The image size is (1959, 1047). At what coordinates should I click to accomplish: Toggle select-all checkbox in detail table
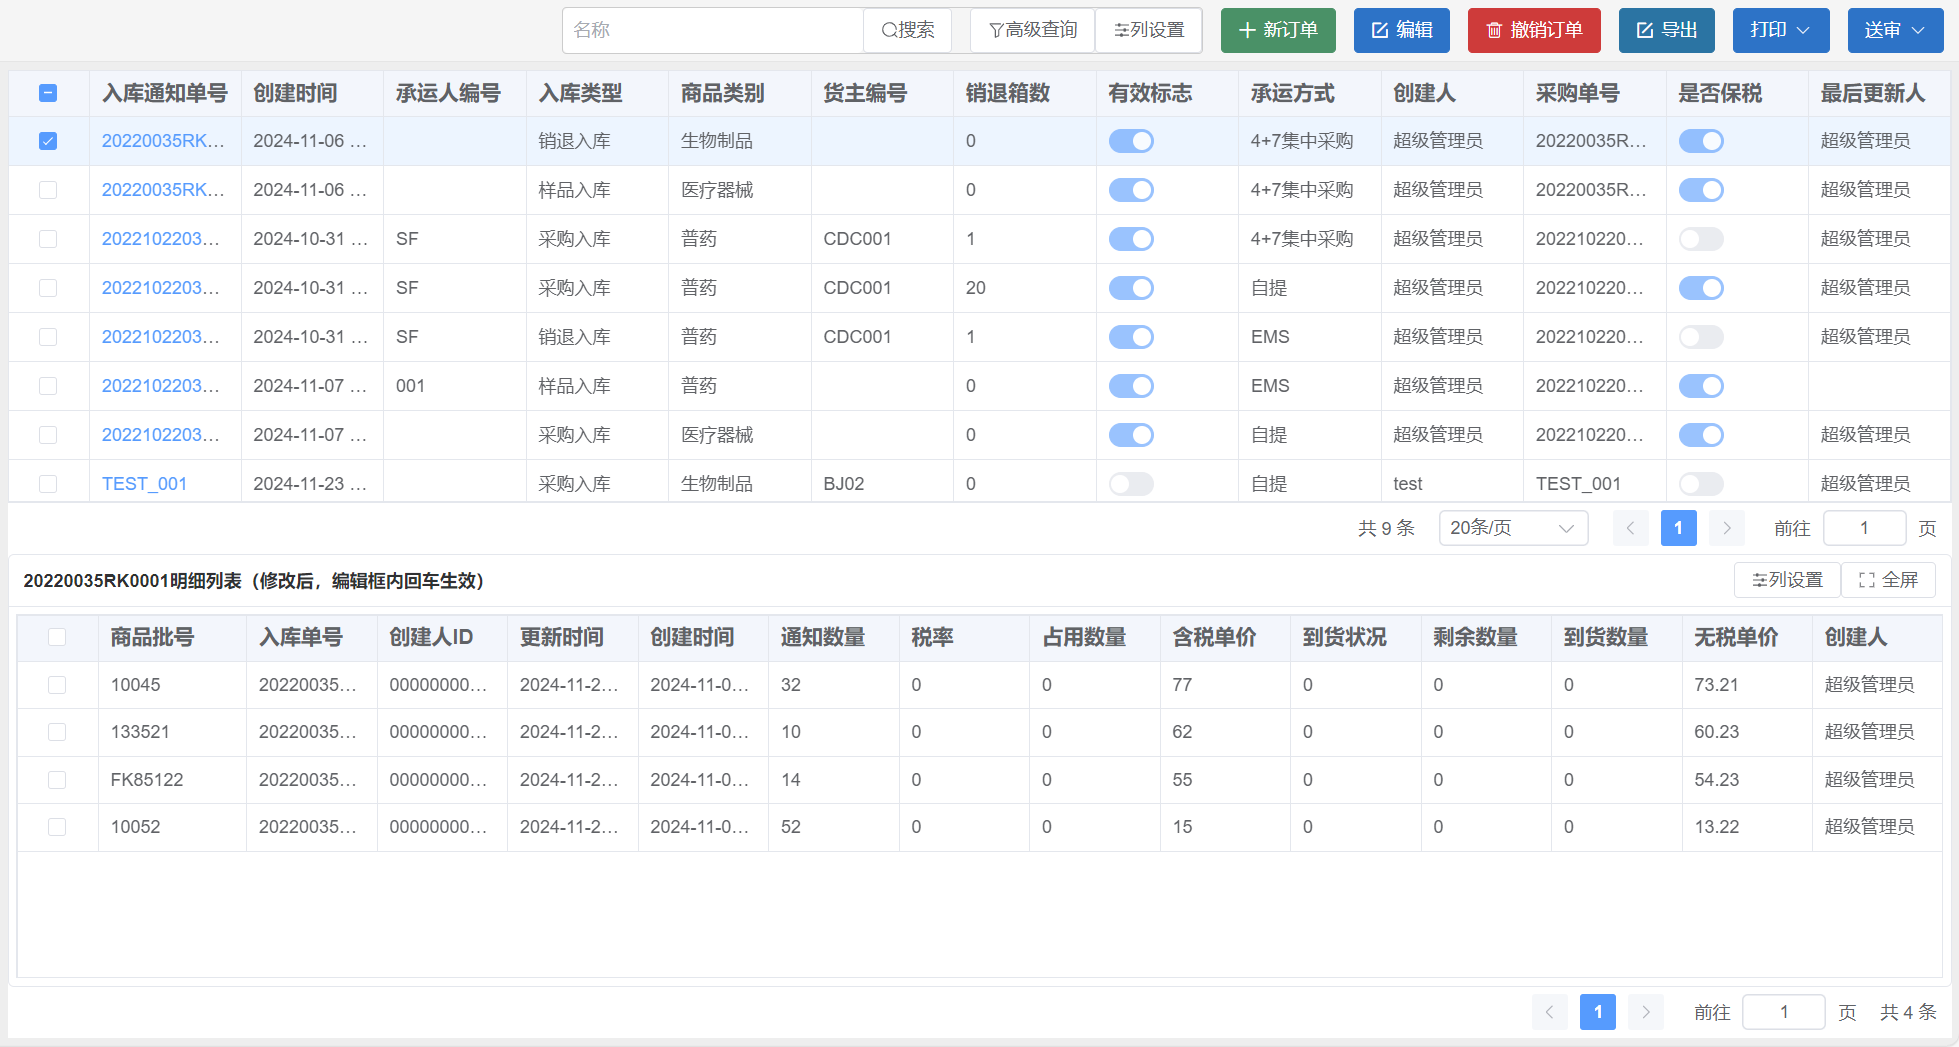[x=57, y=637]
